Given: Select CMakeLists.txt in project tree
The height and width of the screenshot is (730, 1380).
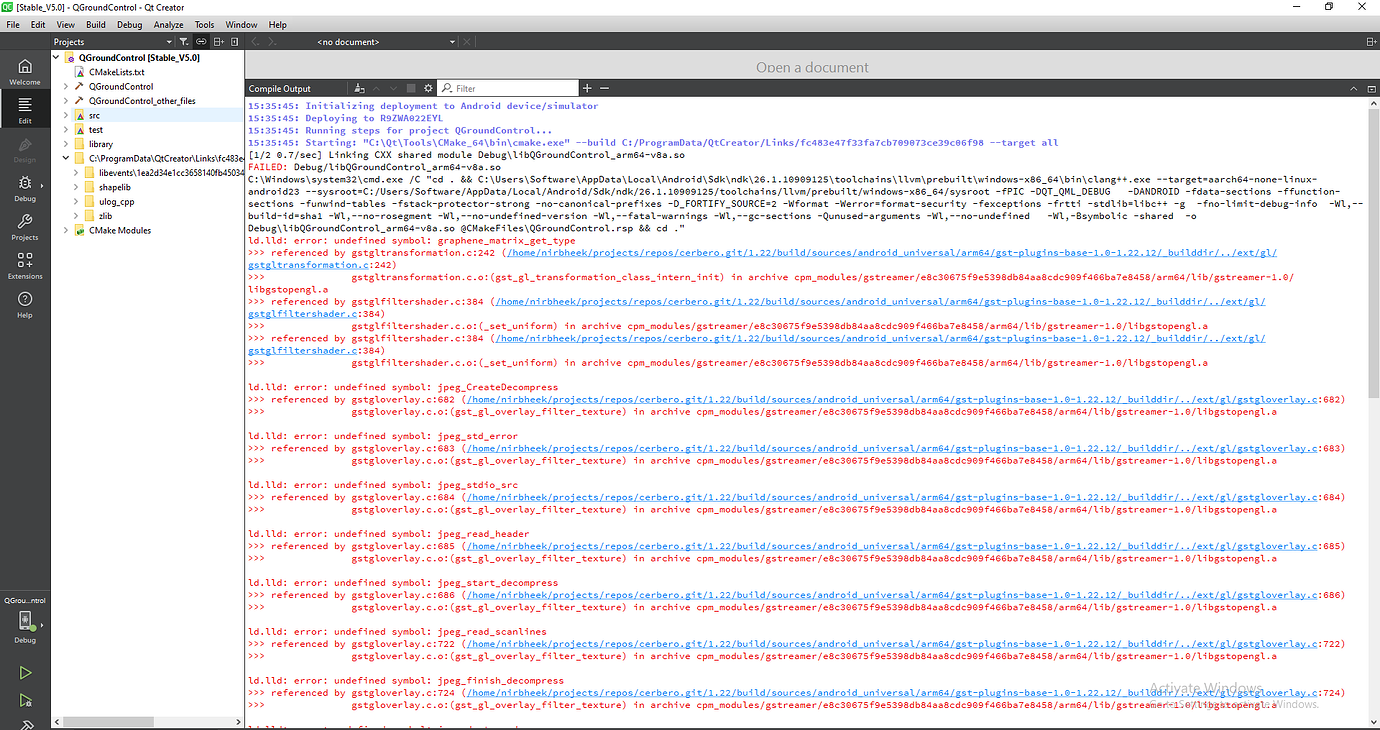Looking at the screenshot, I should (x=116, y=72).
